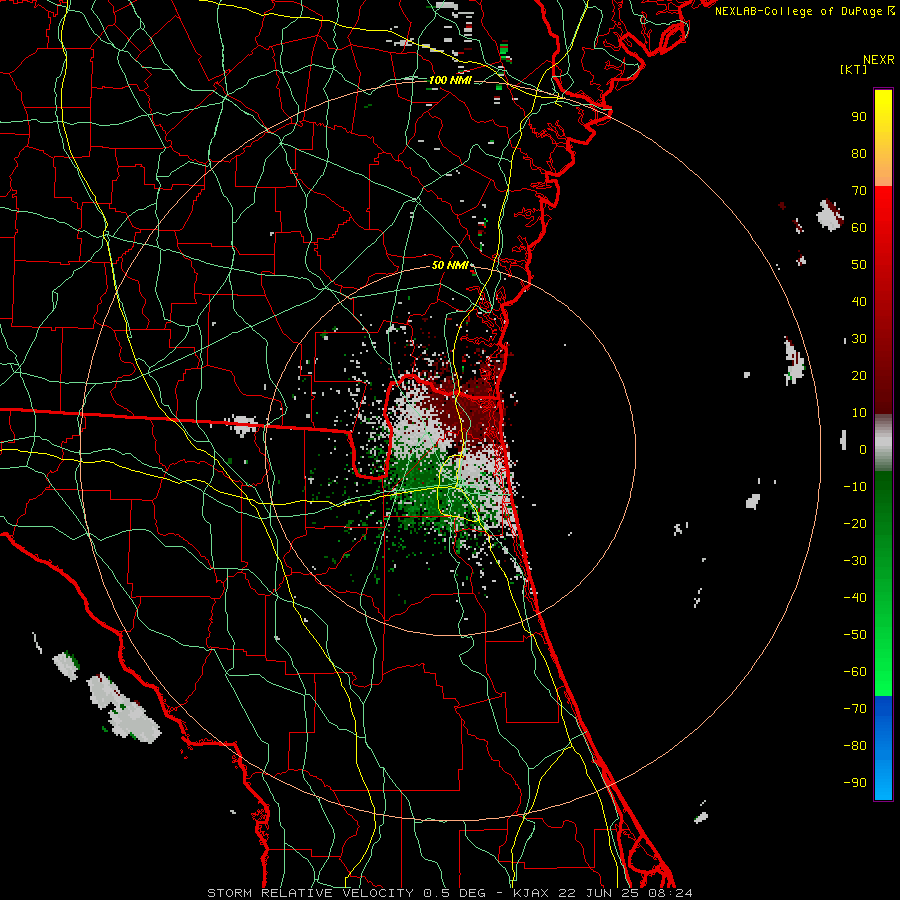
Task: Pick the bright green segment of the color bar
Action: 883,660
